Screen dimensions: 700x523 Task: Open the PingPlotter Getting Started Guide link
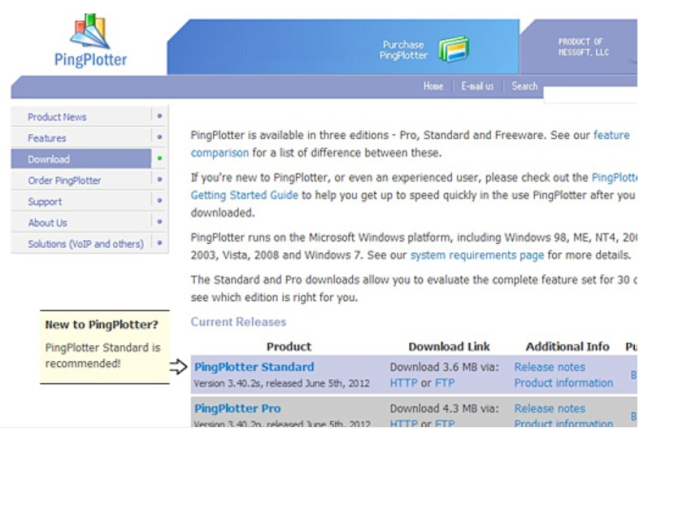244,195
